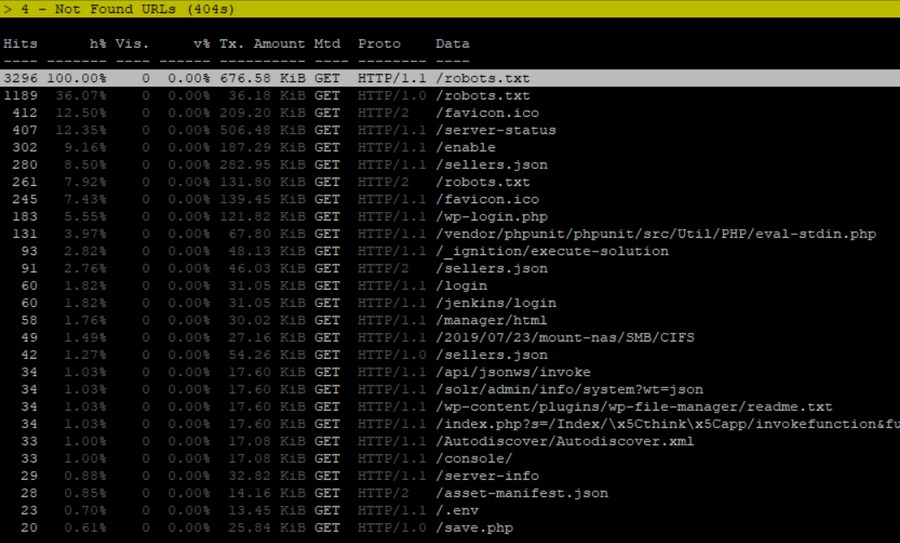Select the '/jenkins/login' entry
The image size is (900, 543).
tap(495, 302)
